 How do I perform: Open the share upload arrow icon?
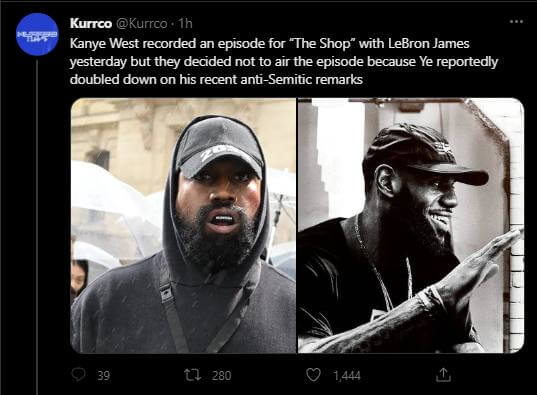point(443,375)
